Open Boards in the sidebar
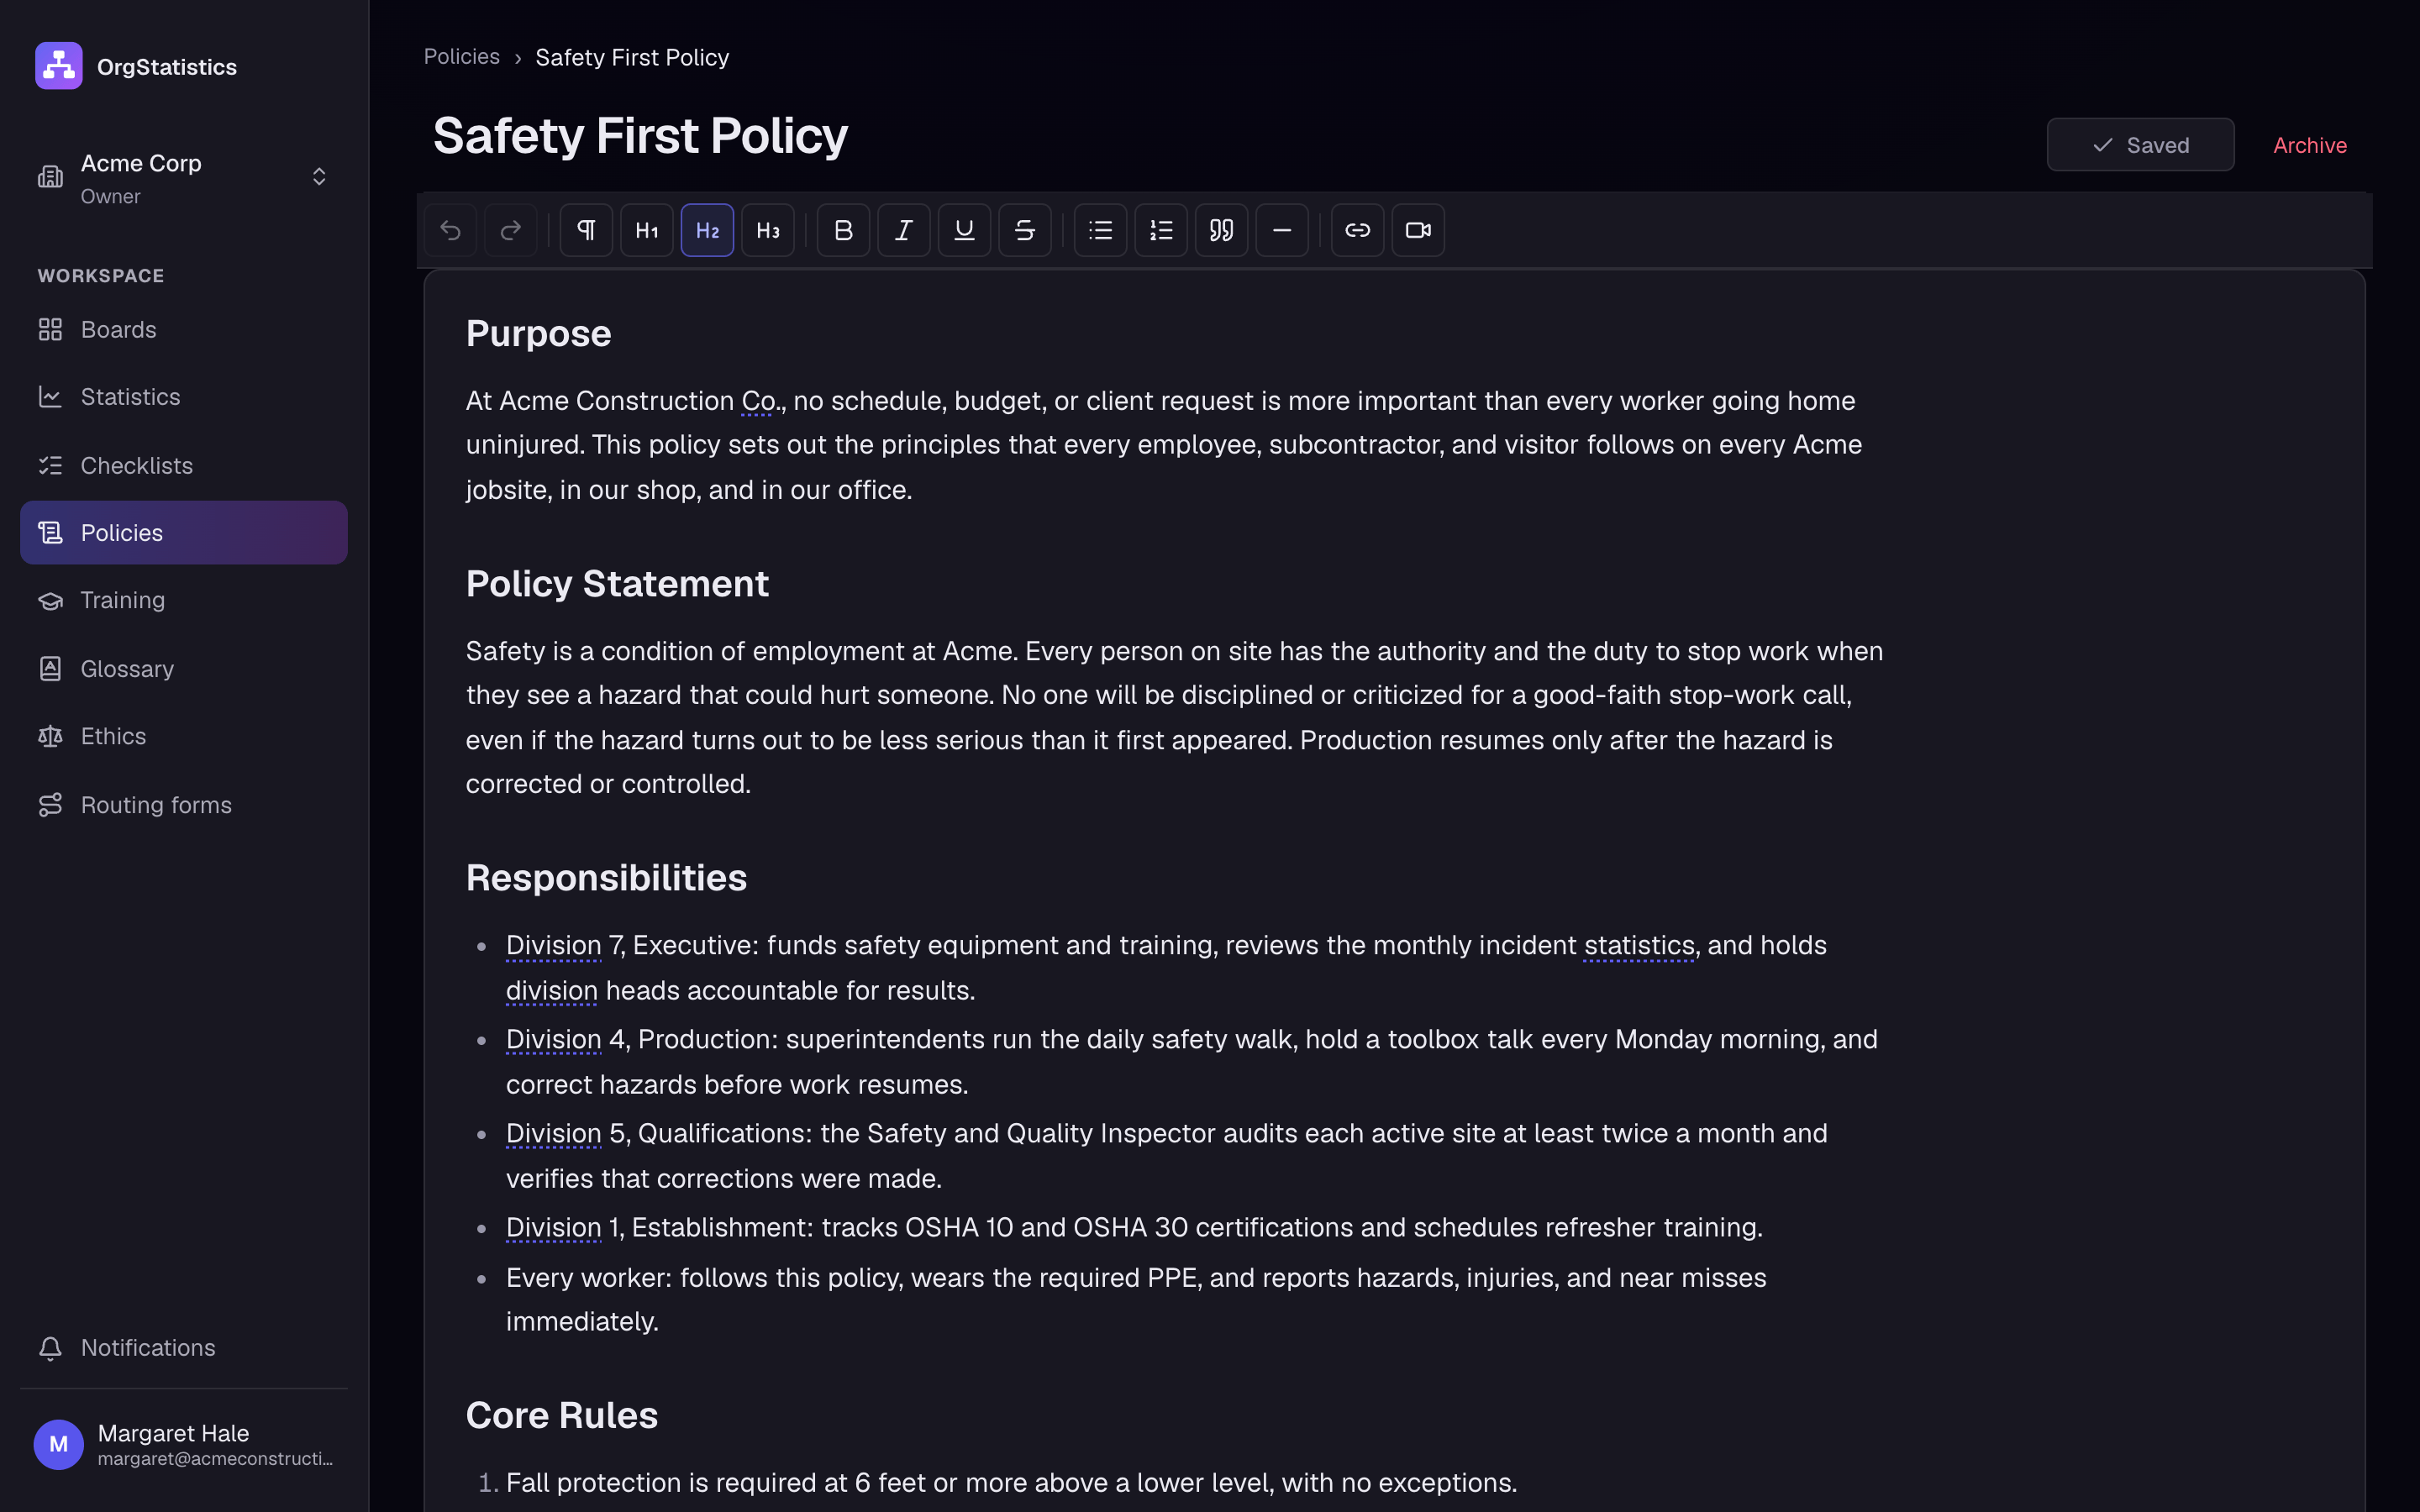The width and height of the screenshot is (2420, 1512). click(x=184, y=330)
